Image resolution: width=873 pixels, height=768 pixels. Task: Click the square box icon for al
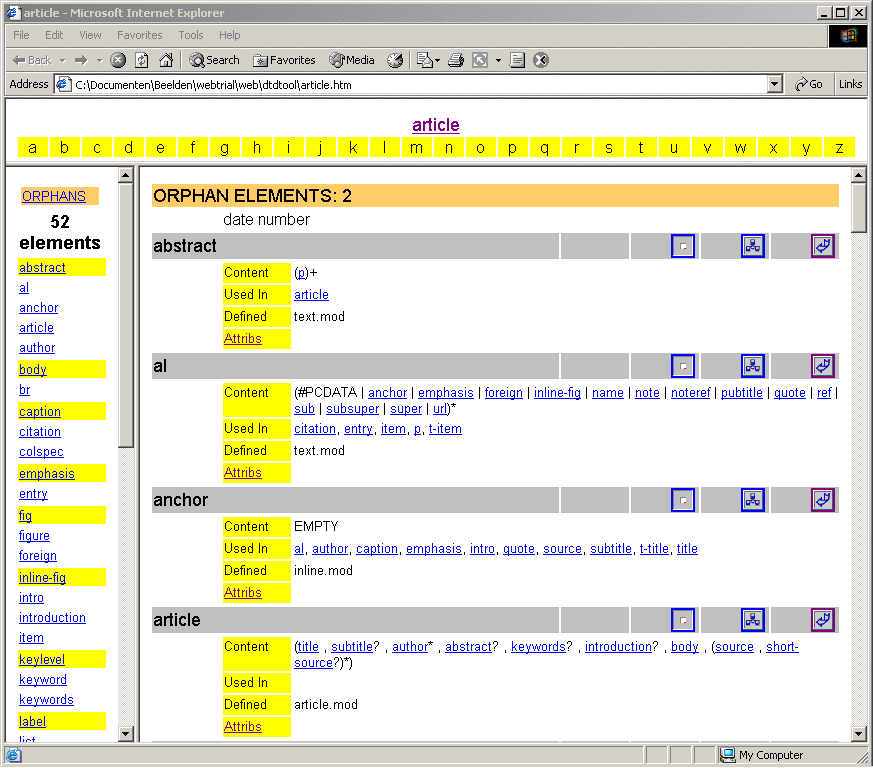[x=683, y=366]
